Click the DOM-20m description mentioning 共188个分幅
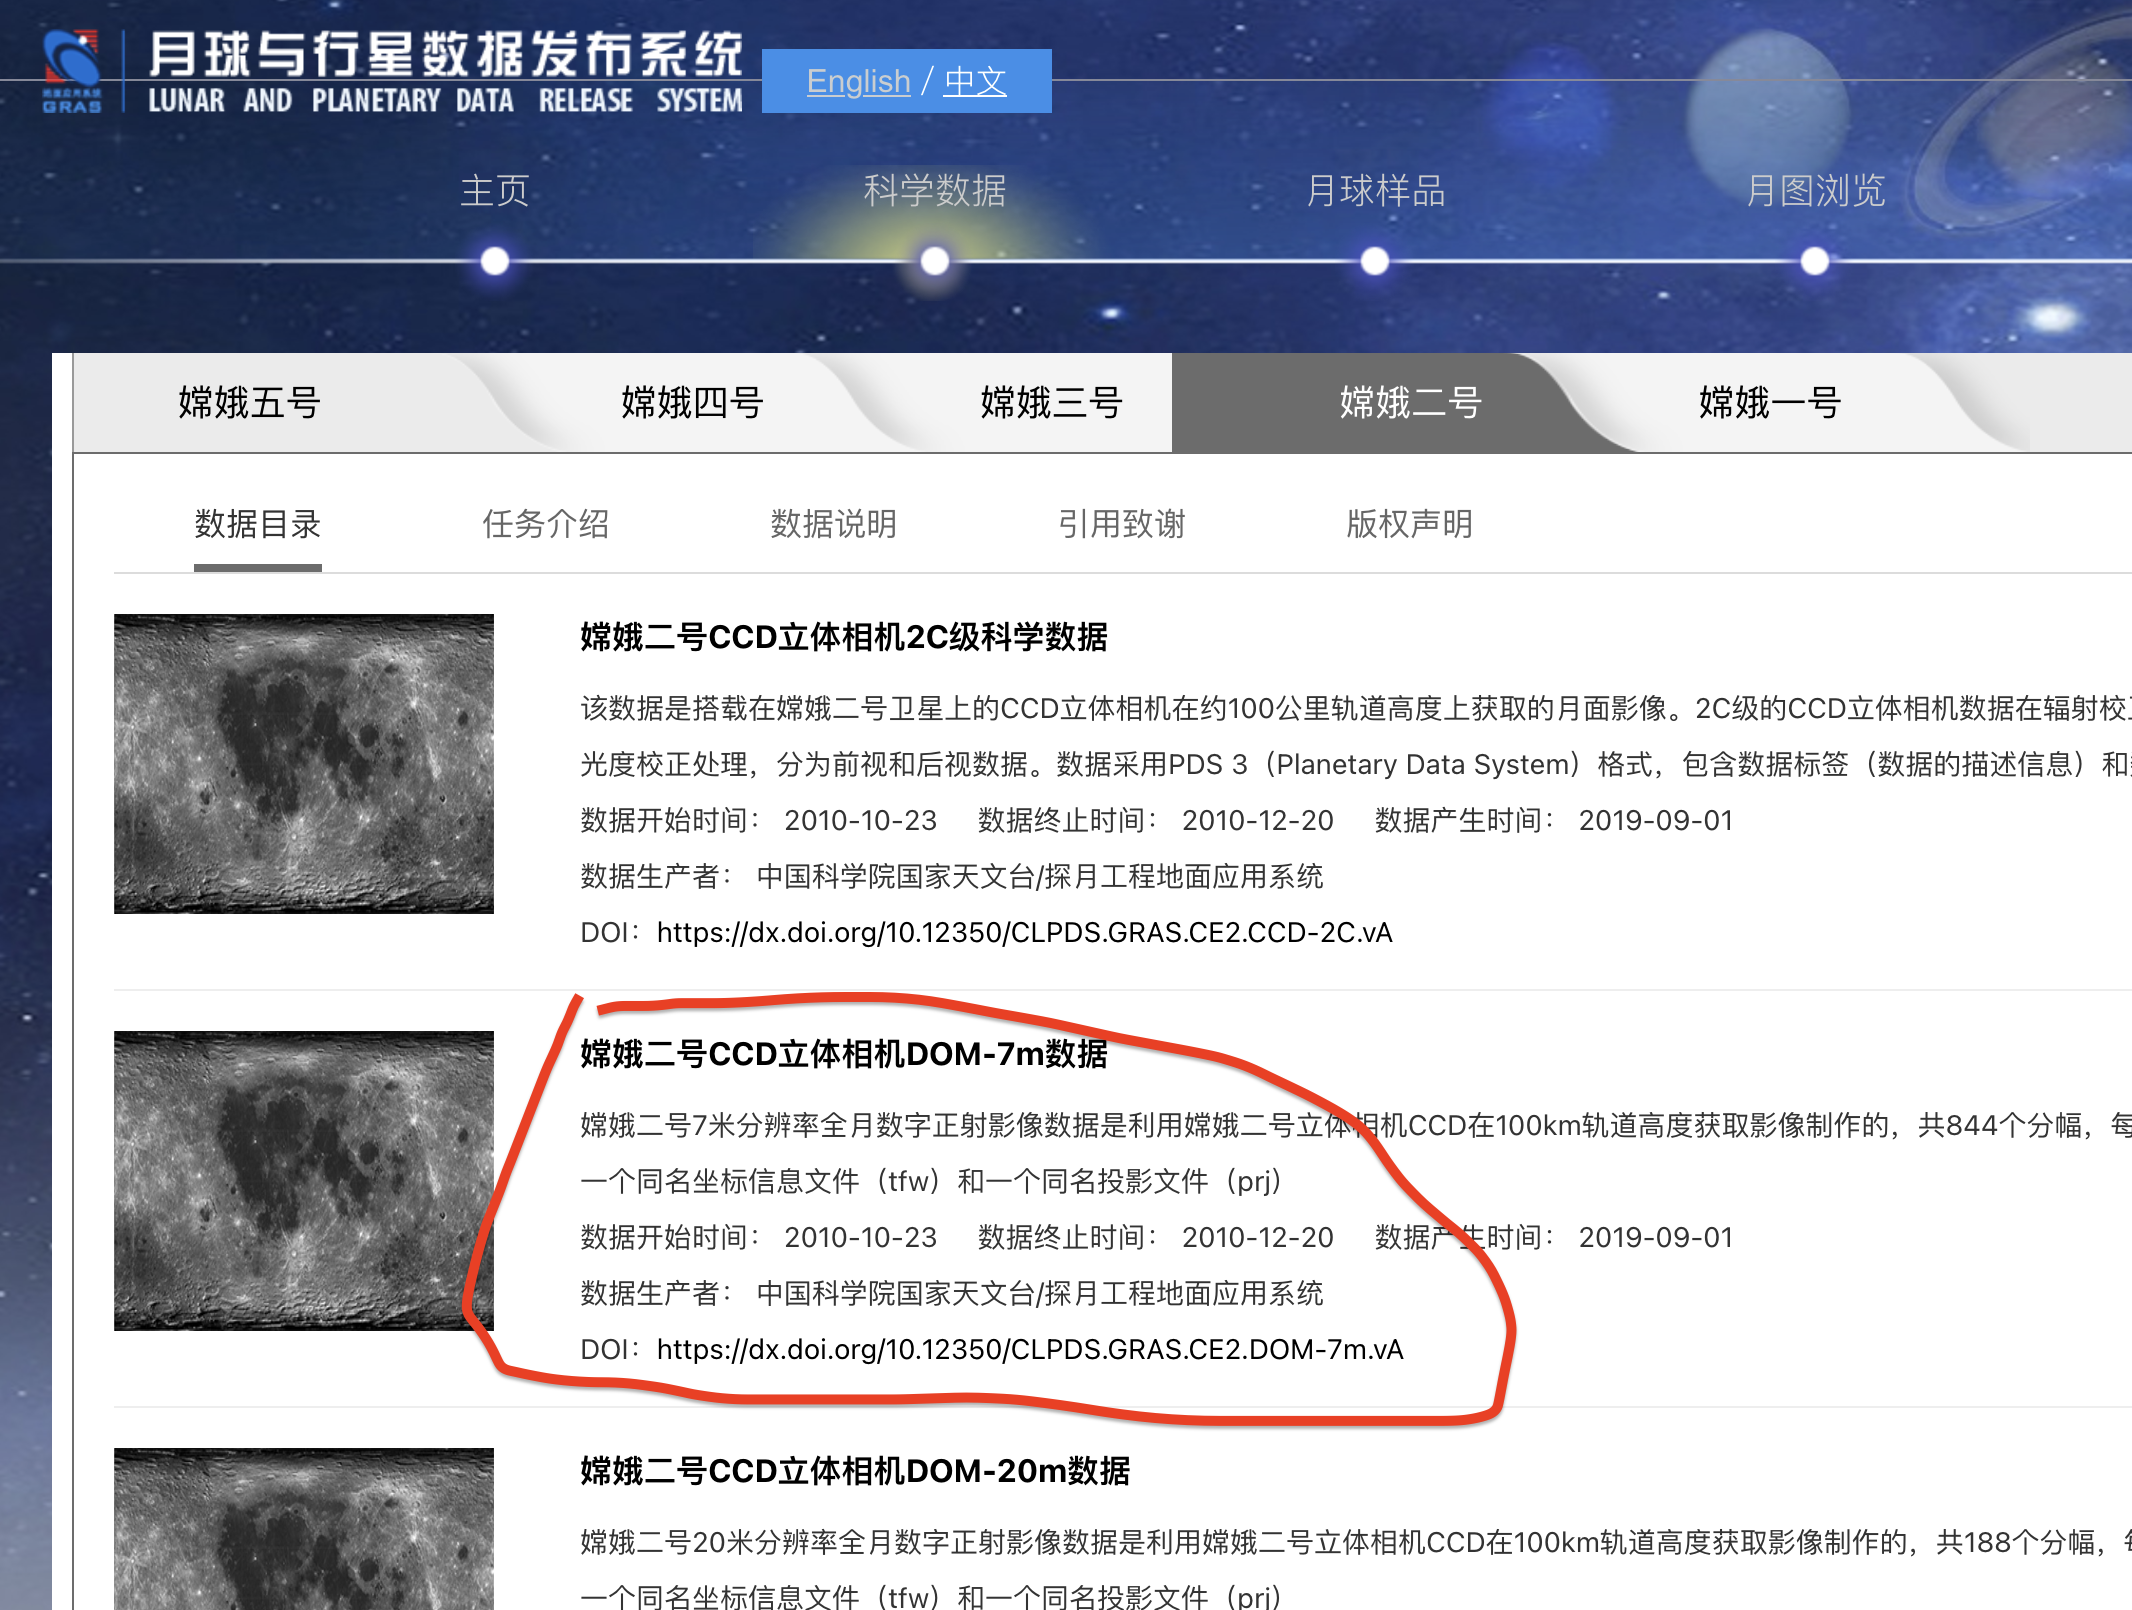The image size is (2132, 1610). click(1356, 1542)
